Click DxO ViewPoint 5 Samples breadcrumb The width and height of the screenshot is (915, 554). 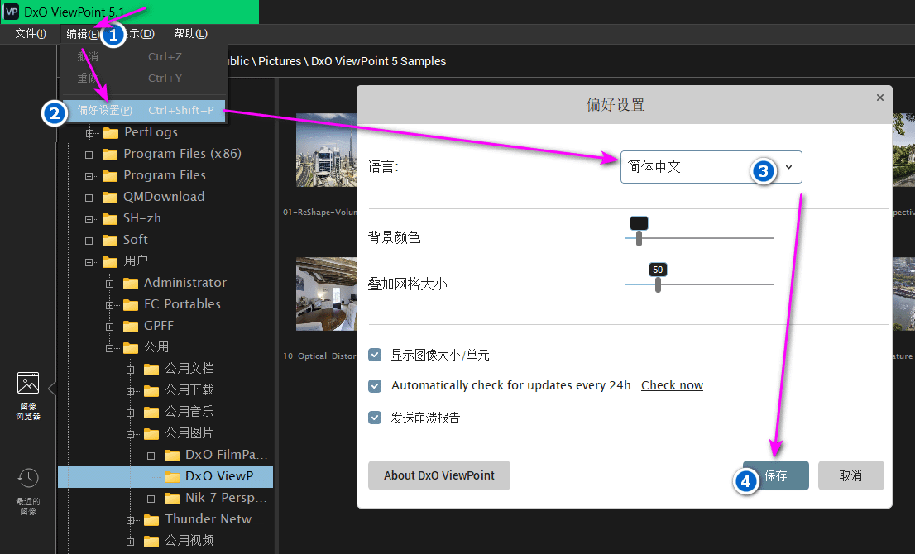click(x=378, y=61)
